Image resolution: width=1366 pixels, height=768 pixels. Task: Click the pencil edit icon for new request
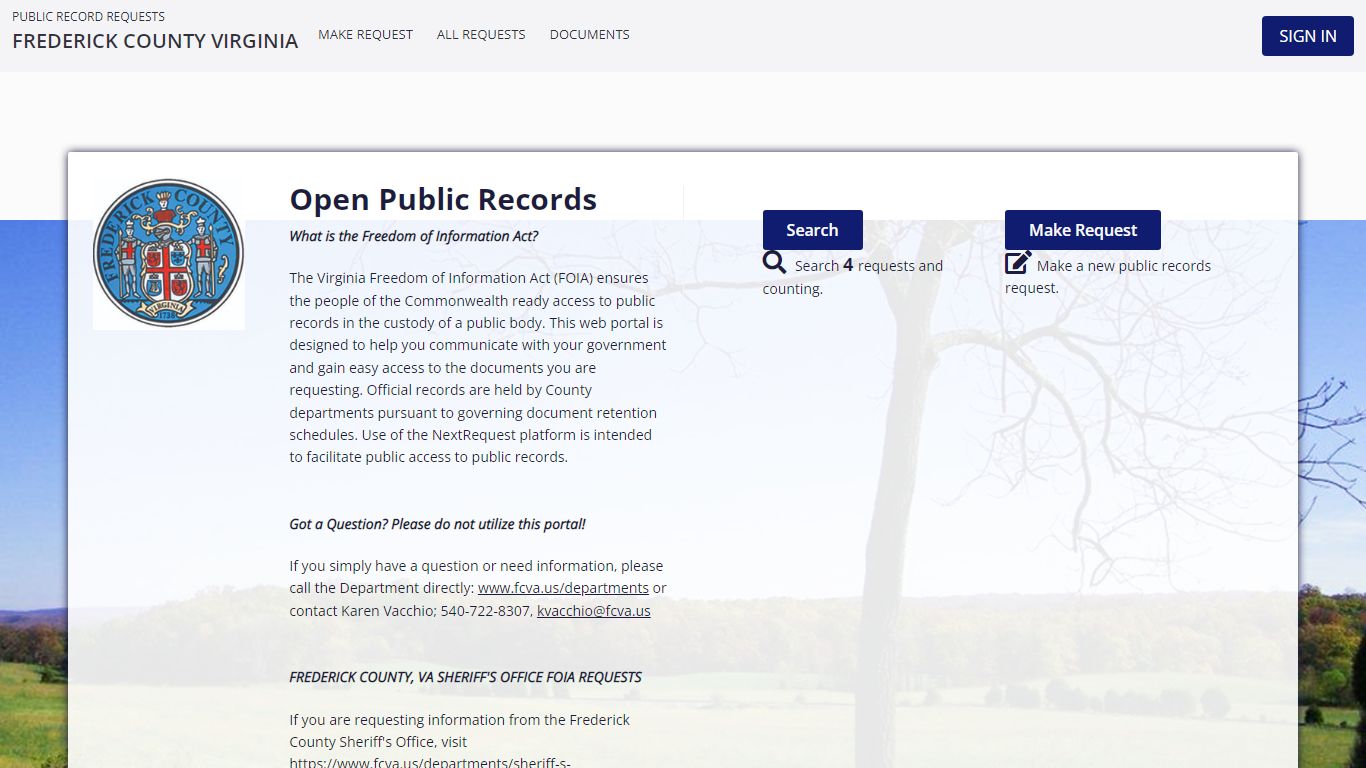pyautogui.click(x=1018, y=263)
